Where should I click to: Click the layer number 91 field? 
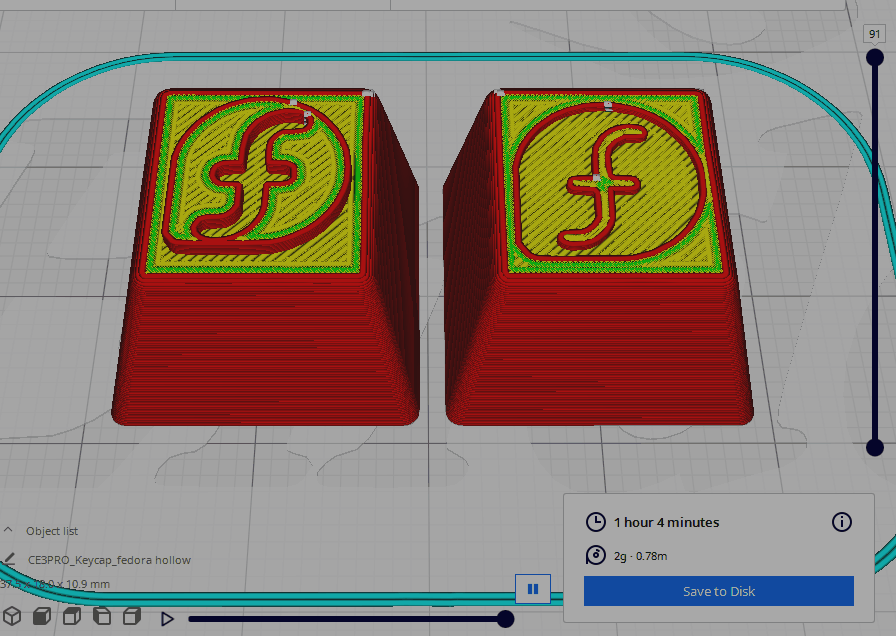tap(874, 34)
